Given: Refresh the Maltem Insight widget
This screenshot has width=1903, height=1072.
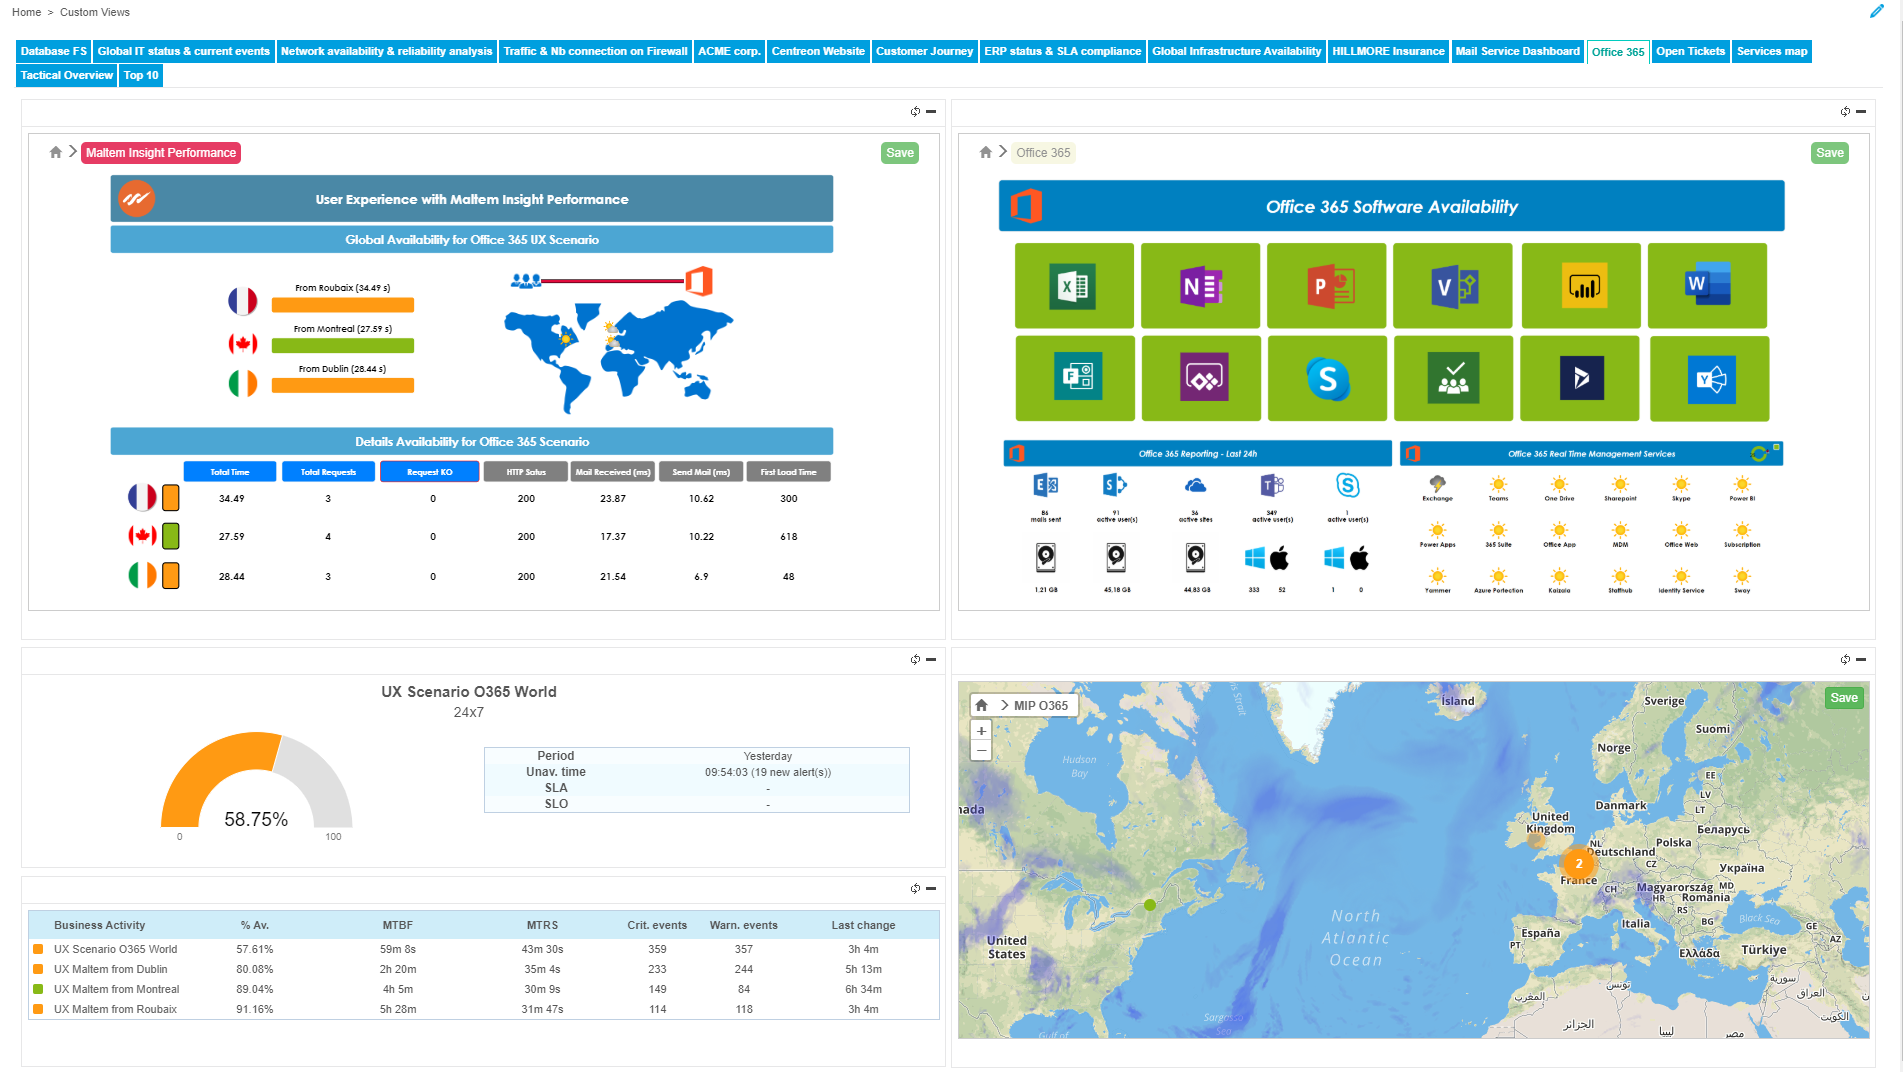Looking at the screenshot, I should [915, 111].
